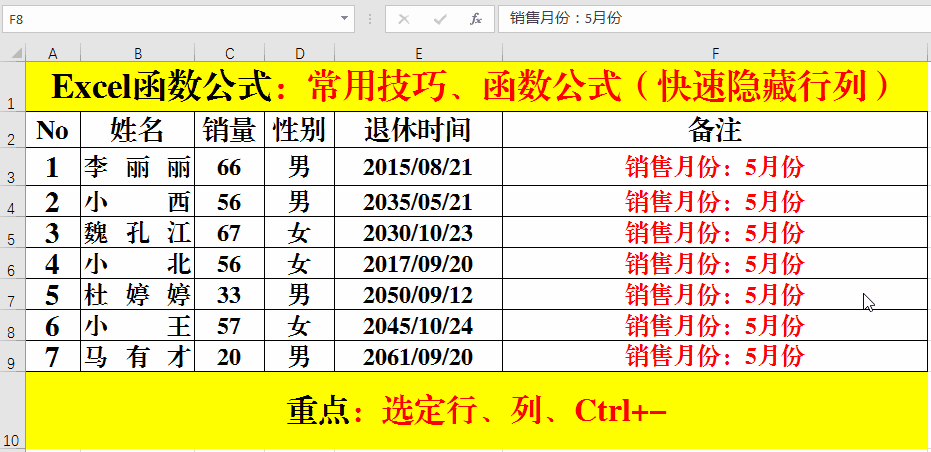Click the 退休时间 header cell
Viewport: 931px width, 452px height.
(x=419, y=129)
